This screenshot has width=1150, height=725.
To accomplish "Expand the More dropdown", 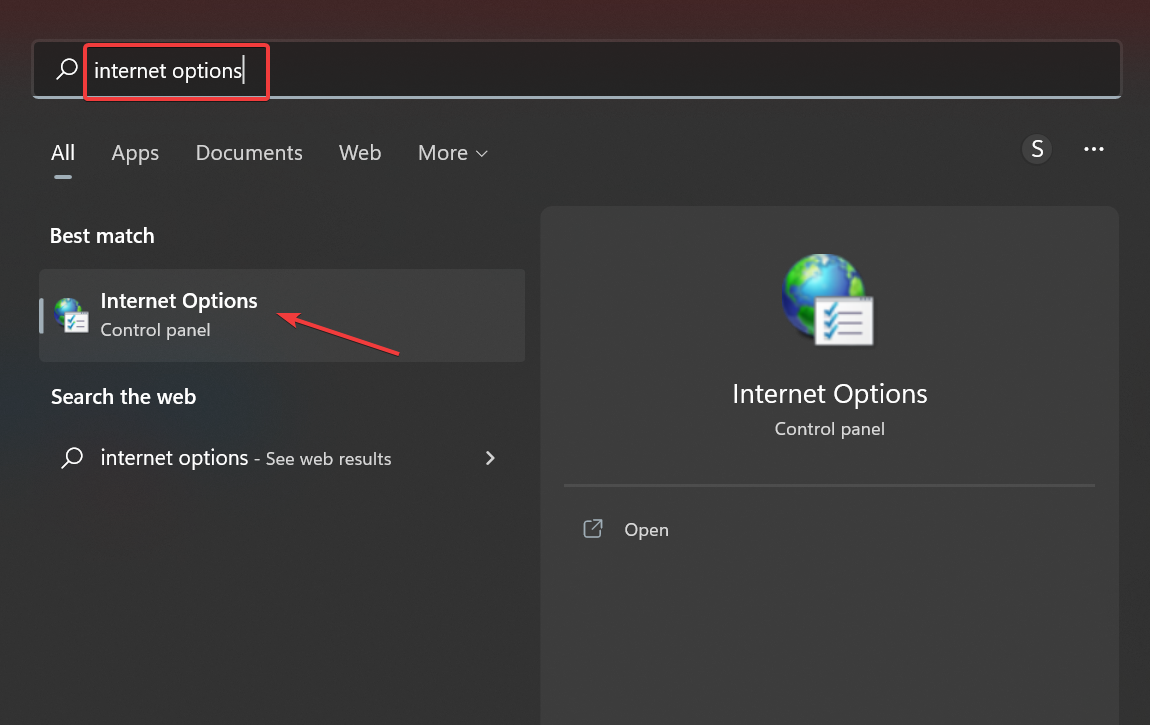I will click(x=453, y=152).
